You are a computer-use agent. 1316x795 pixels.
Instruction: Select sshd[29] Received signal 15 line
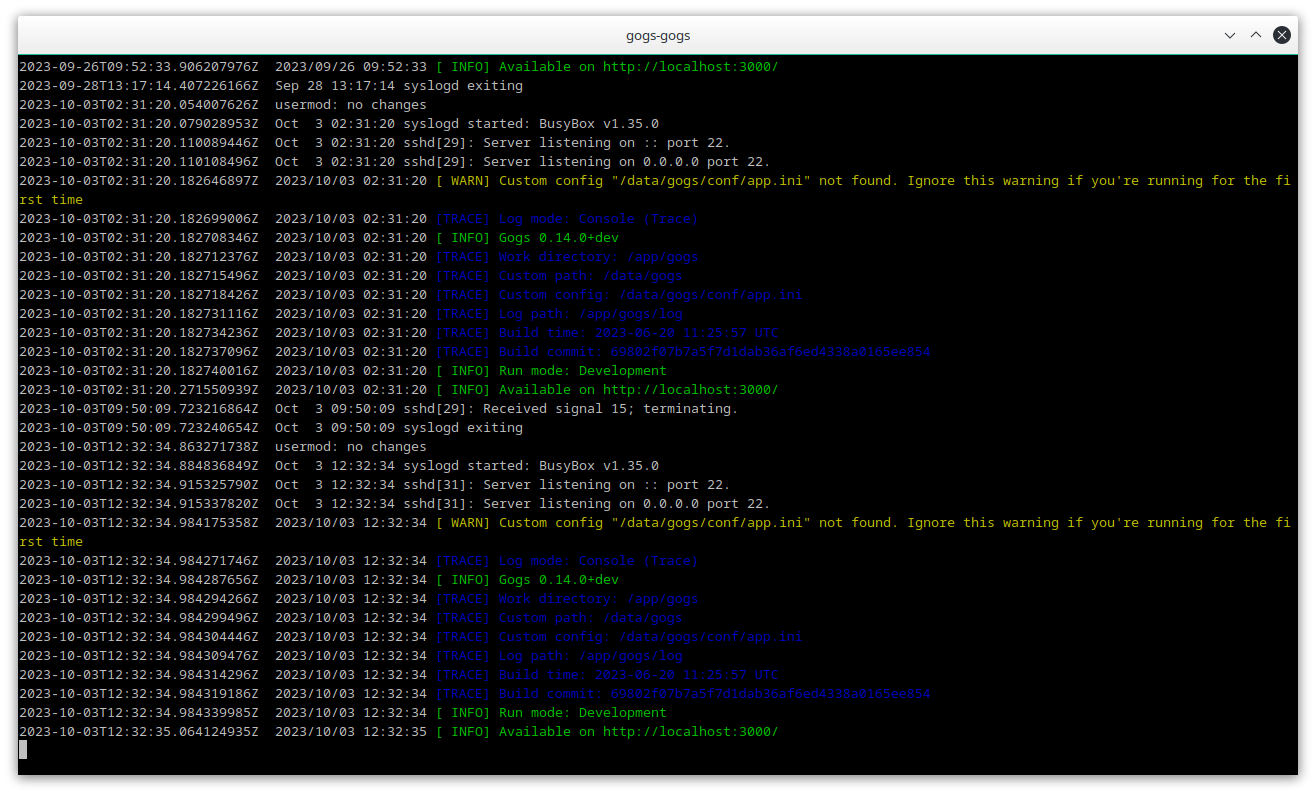pyautogui.click(x=379, y=409)
